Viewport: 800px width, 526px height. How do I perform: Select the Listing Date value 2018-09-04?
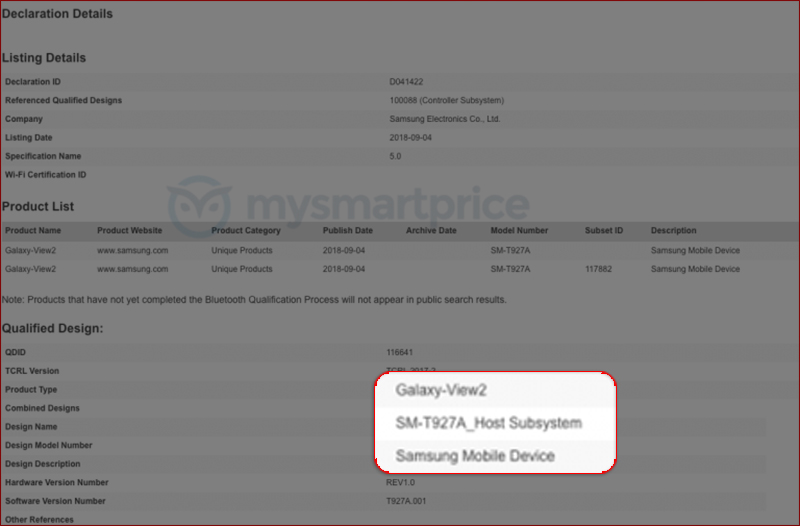click(411, 138)
